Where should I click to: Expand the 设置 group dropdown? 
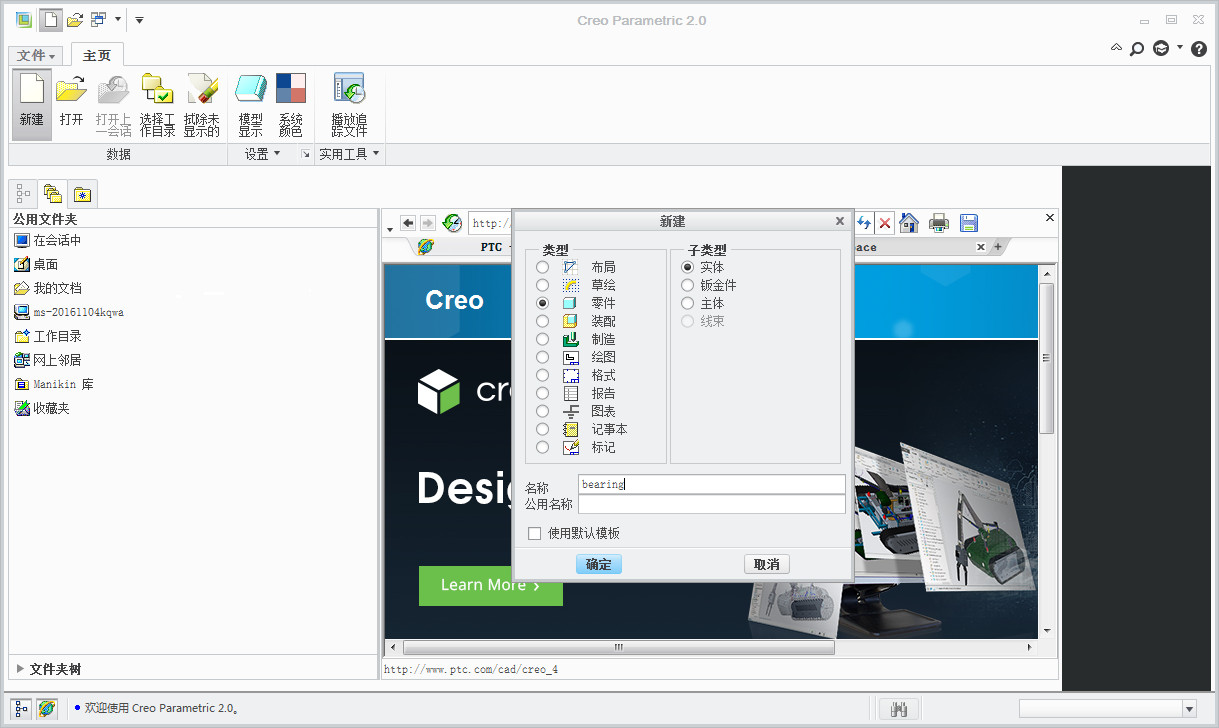point(263,154)
